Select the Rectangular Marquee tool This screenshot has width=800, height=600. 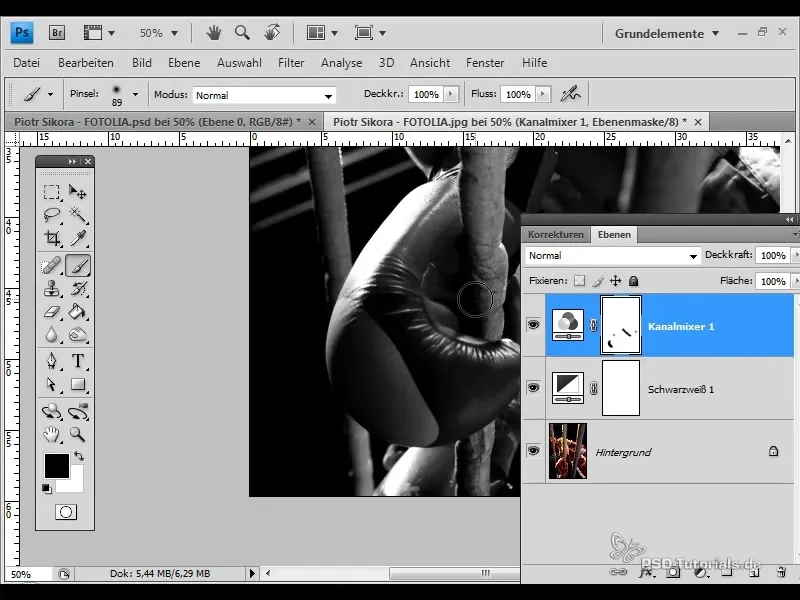51,192
